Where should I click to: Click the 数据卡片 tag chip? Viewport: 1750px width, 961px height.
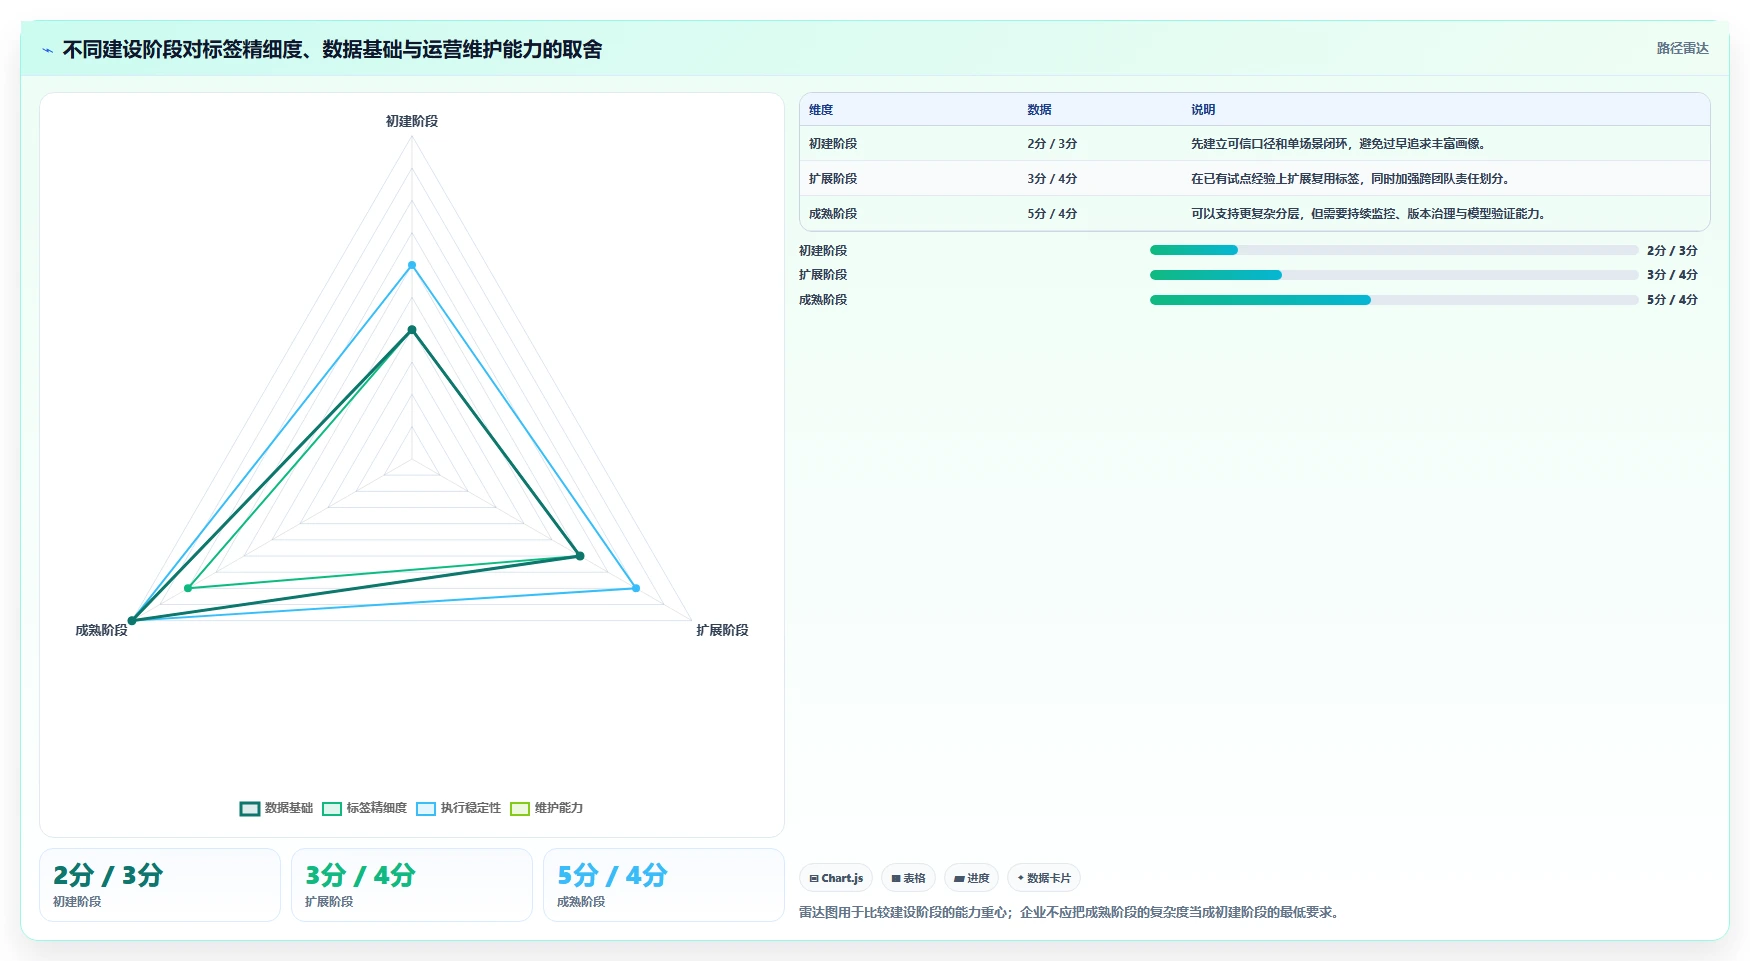click(x=1044, y=878)
